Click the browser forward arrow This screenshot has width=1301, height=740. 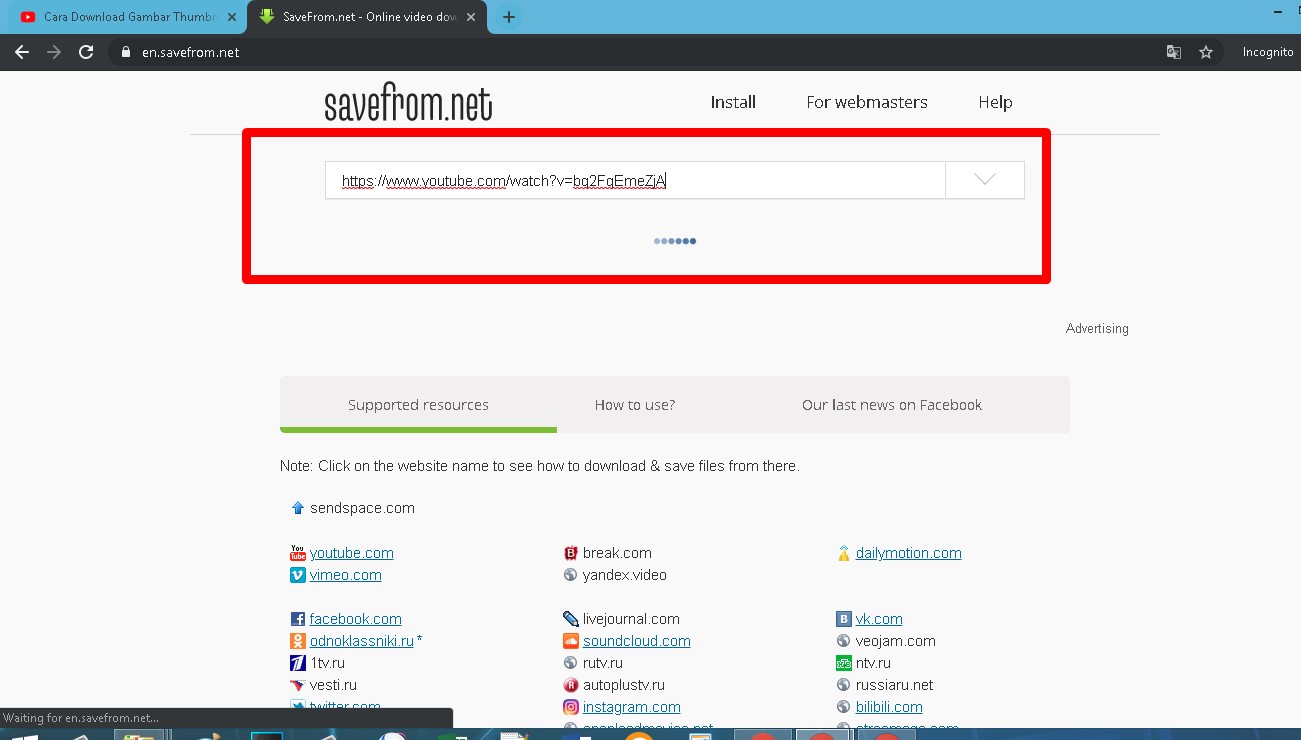click(54, 52)
